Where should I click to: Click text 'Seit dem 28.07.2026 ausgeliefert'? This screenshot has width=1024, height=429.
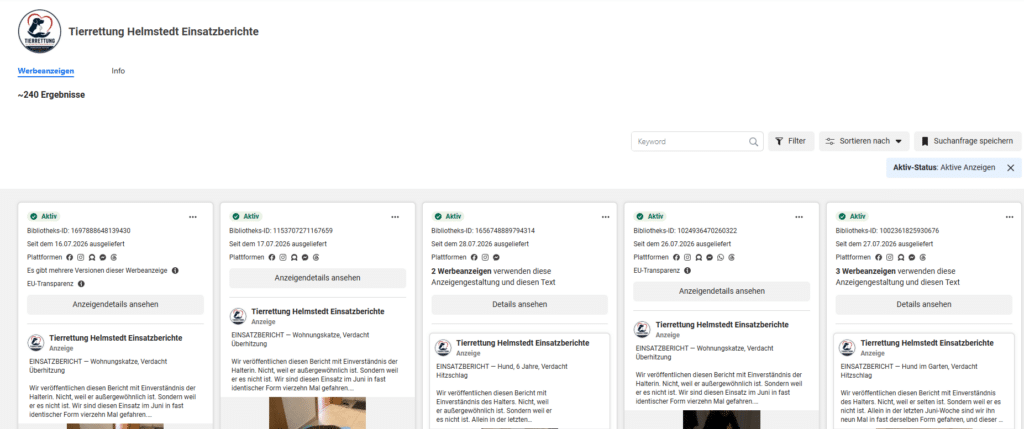coord(480,244)
